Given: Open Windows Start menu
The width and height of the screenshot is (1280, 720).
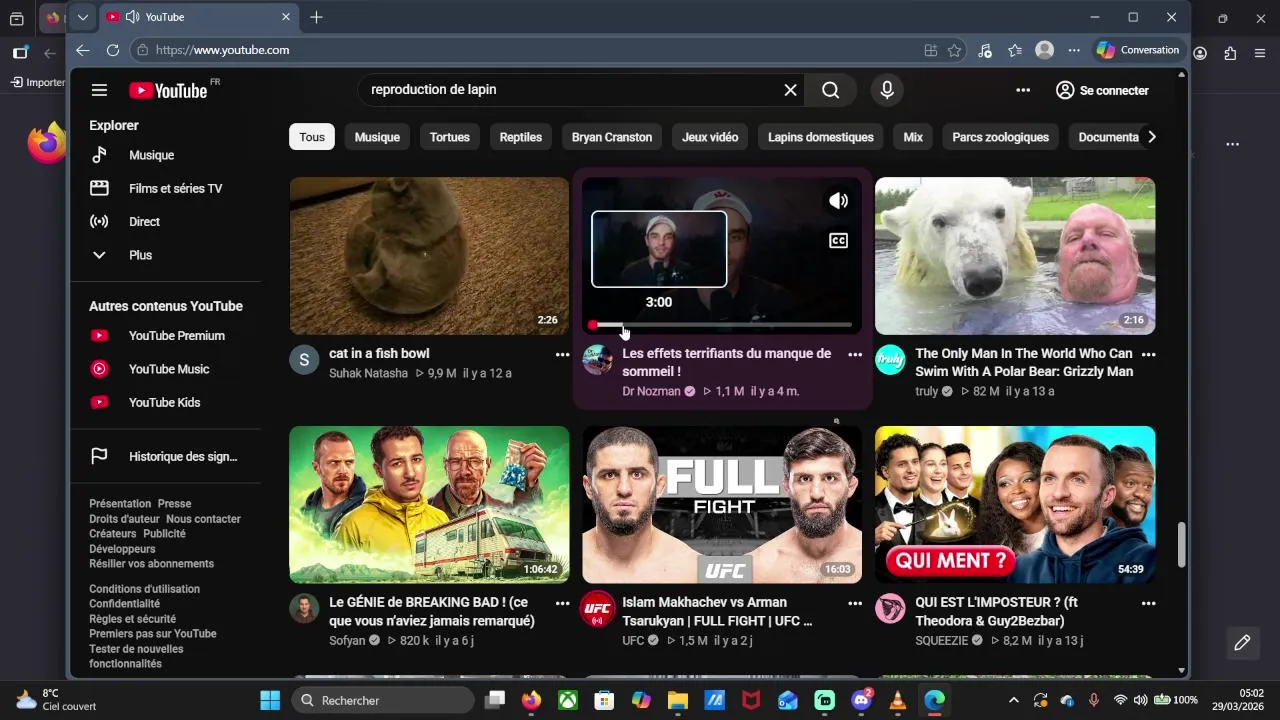Looking at the screenshot, I should [x=270, y=700].
